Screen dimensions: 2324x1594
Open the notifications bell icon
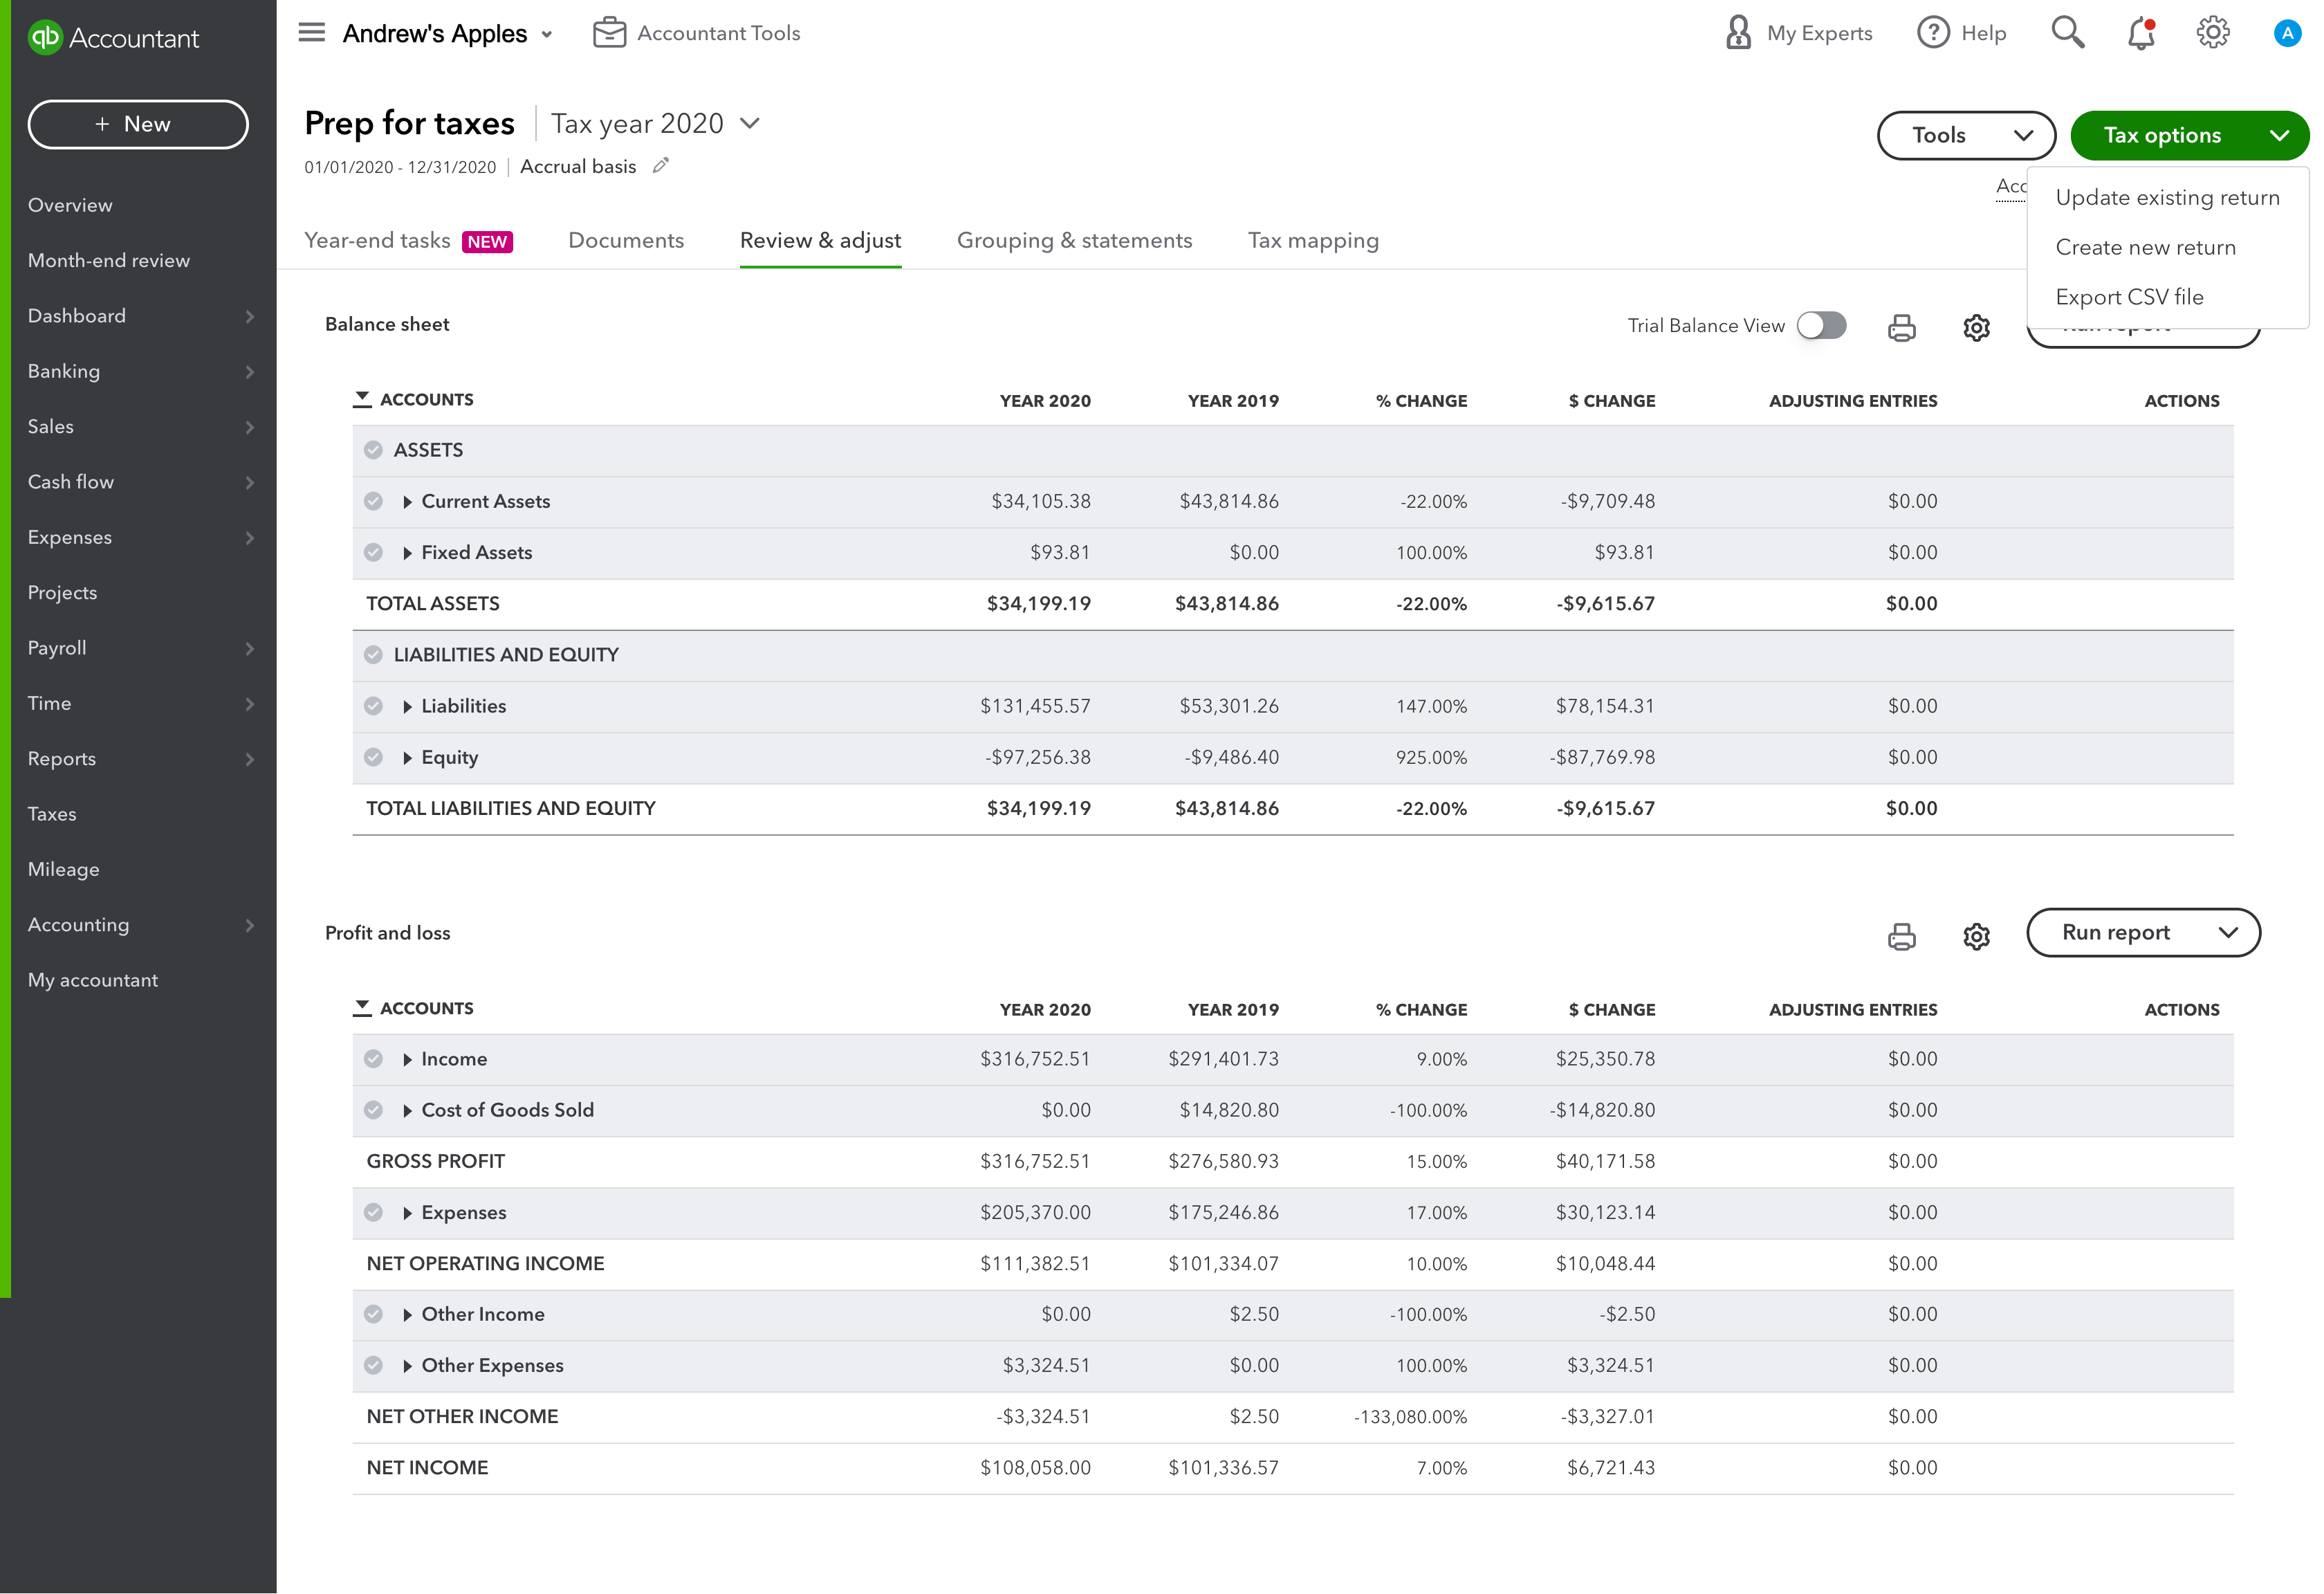(2140, 33)
